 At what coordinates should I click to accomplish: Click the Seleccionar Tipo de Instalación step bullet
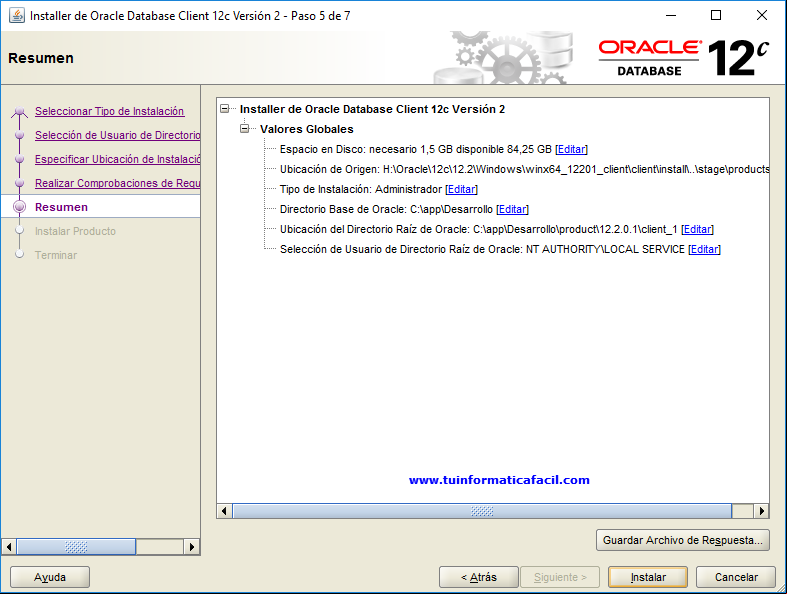coord(20,111)
